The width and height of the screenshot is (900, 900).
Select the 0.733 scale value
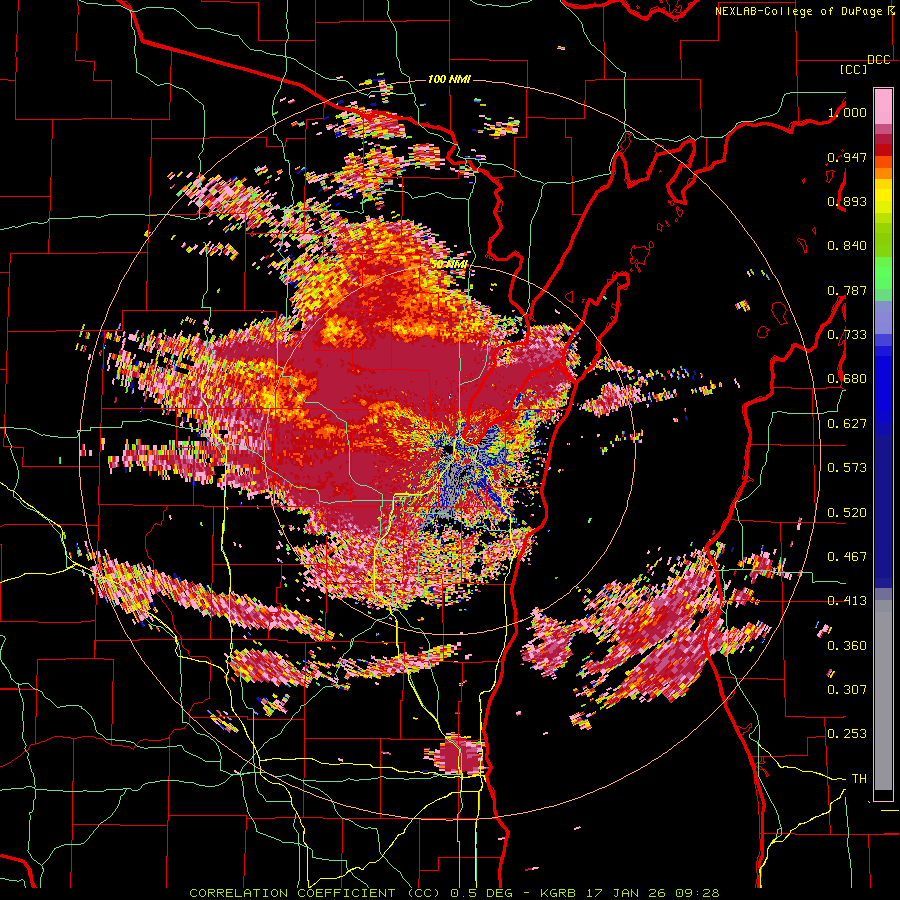pos(847,335)
